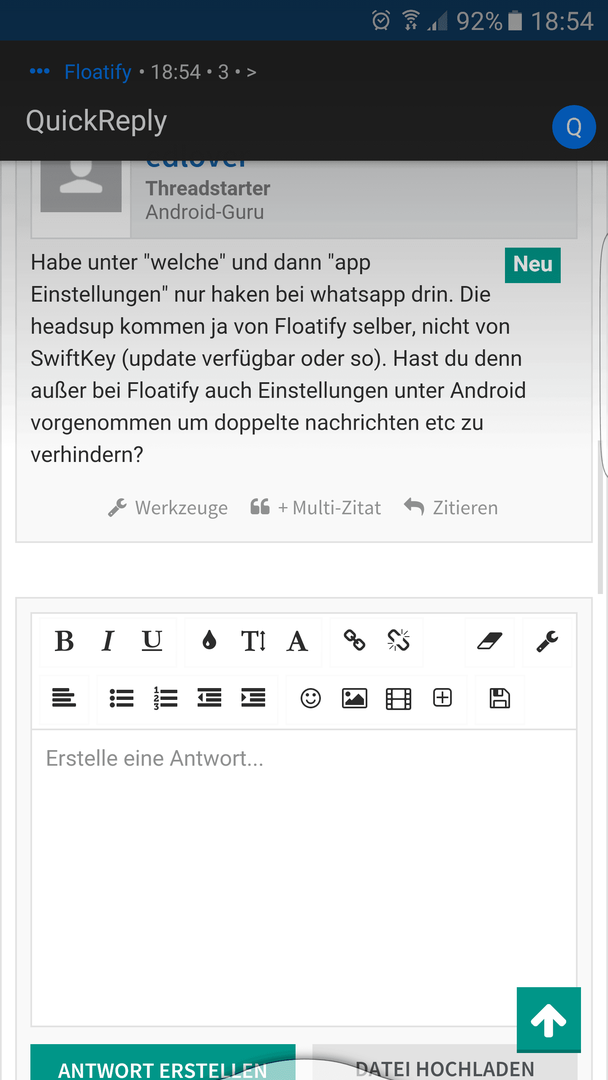Image resolution: width=608 pixels, height=1080 pixels.
Task: Save draft with the floppy disk icon
Action: pyautogui.click(x=499, y=699)
